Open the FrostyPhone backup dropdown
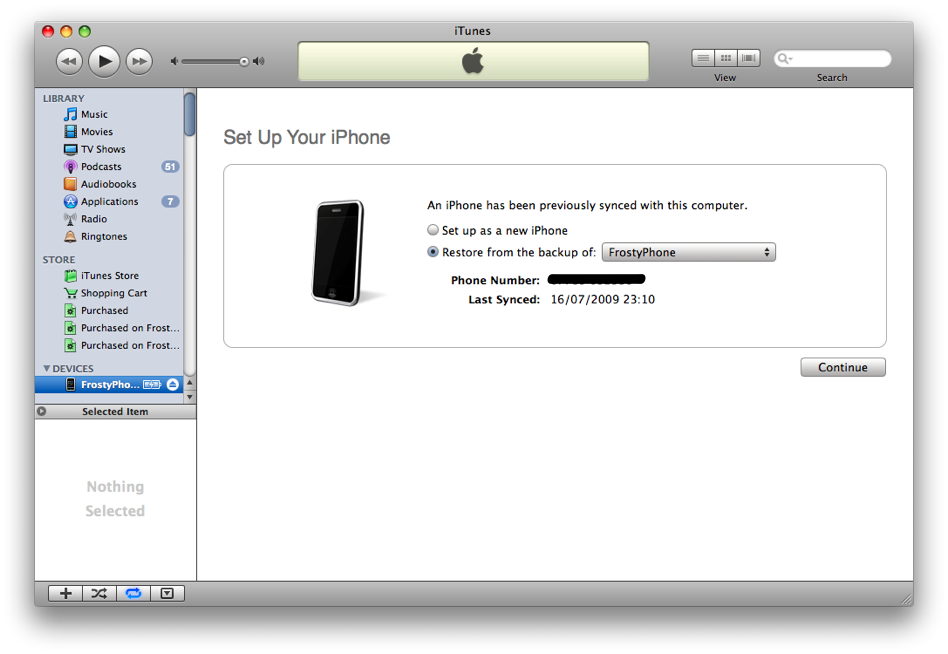This screenshot has width=948, height=654. tap(688, 252)
